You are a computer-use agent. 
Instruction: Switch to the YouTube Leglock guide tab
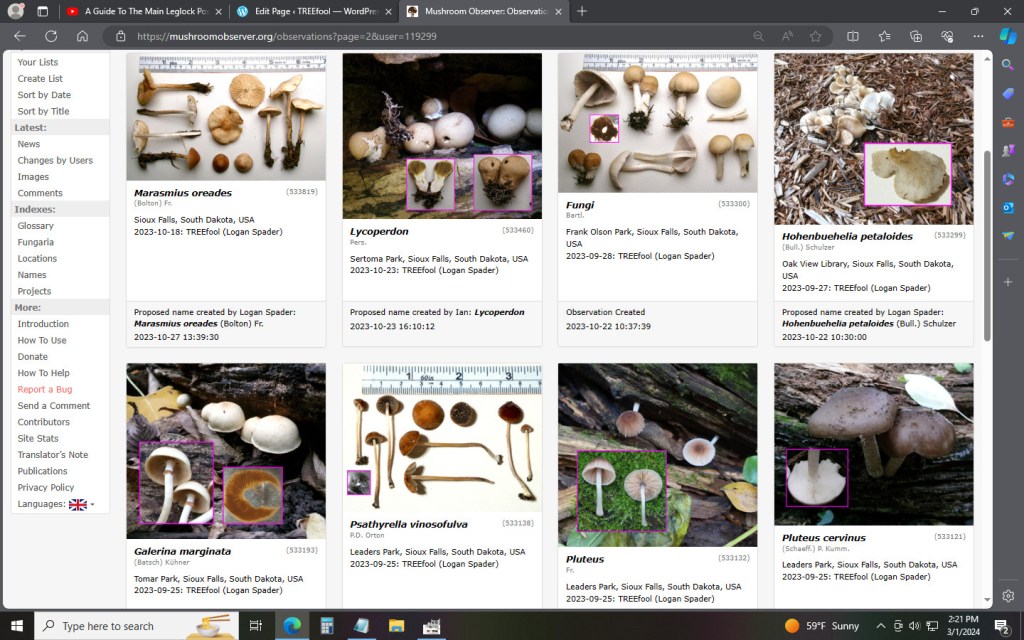coord(138,11)
